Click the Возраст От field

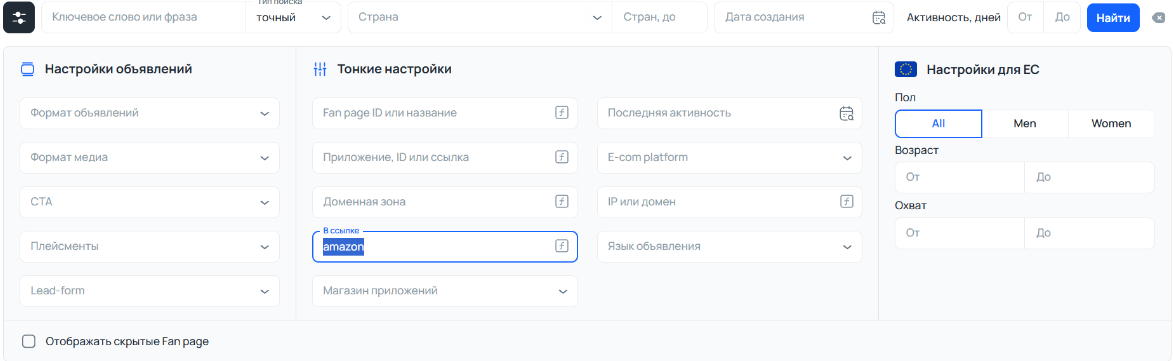pos(960,177)
